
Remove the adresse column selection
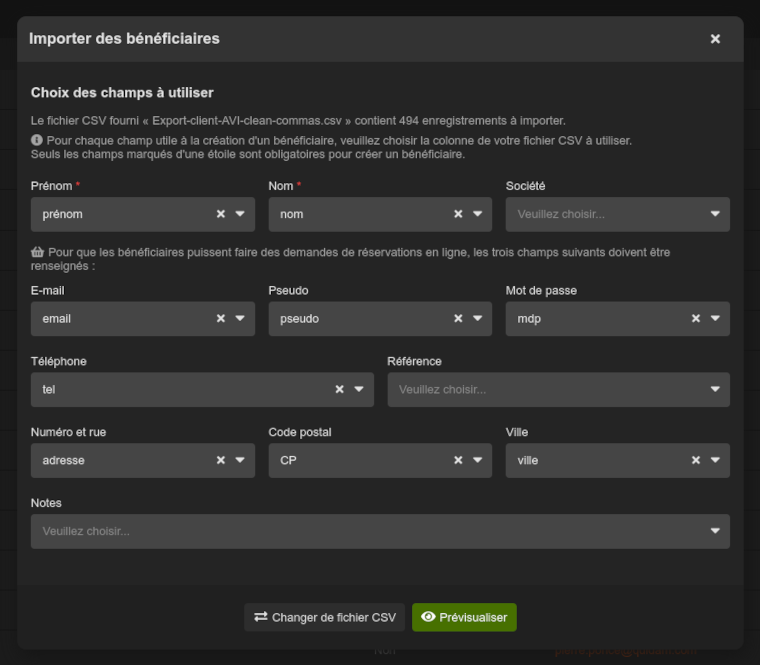pyautogui.click(x=220, y=461)
